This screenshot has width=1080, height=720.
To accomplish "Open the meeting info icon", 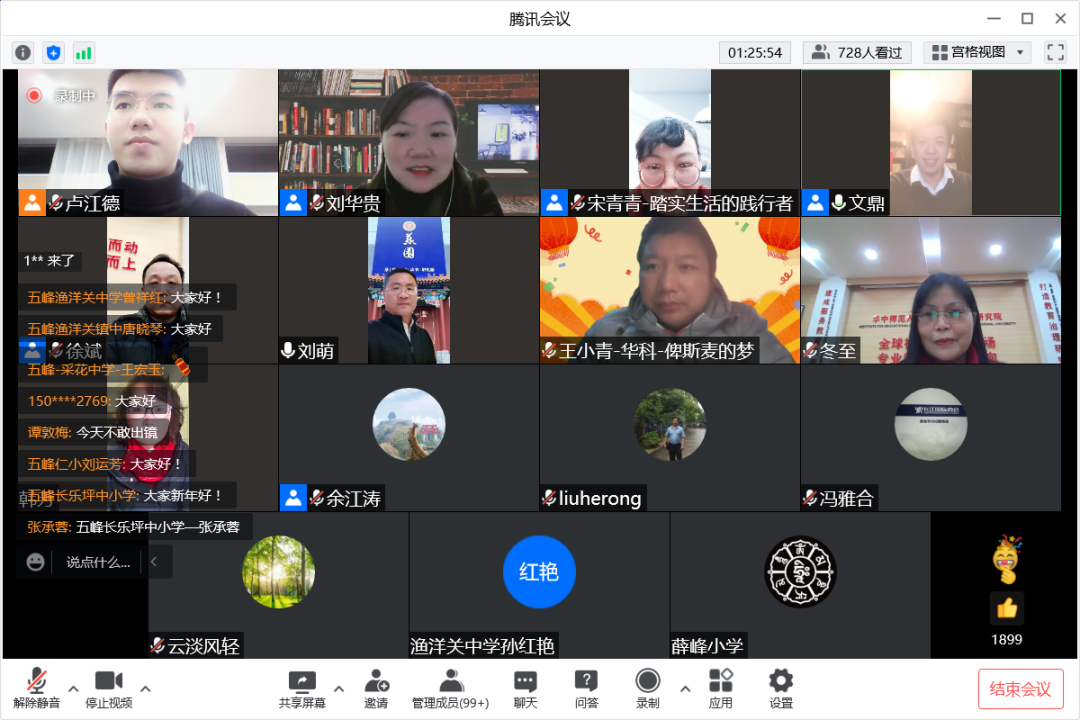I will click(23, 53).
